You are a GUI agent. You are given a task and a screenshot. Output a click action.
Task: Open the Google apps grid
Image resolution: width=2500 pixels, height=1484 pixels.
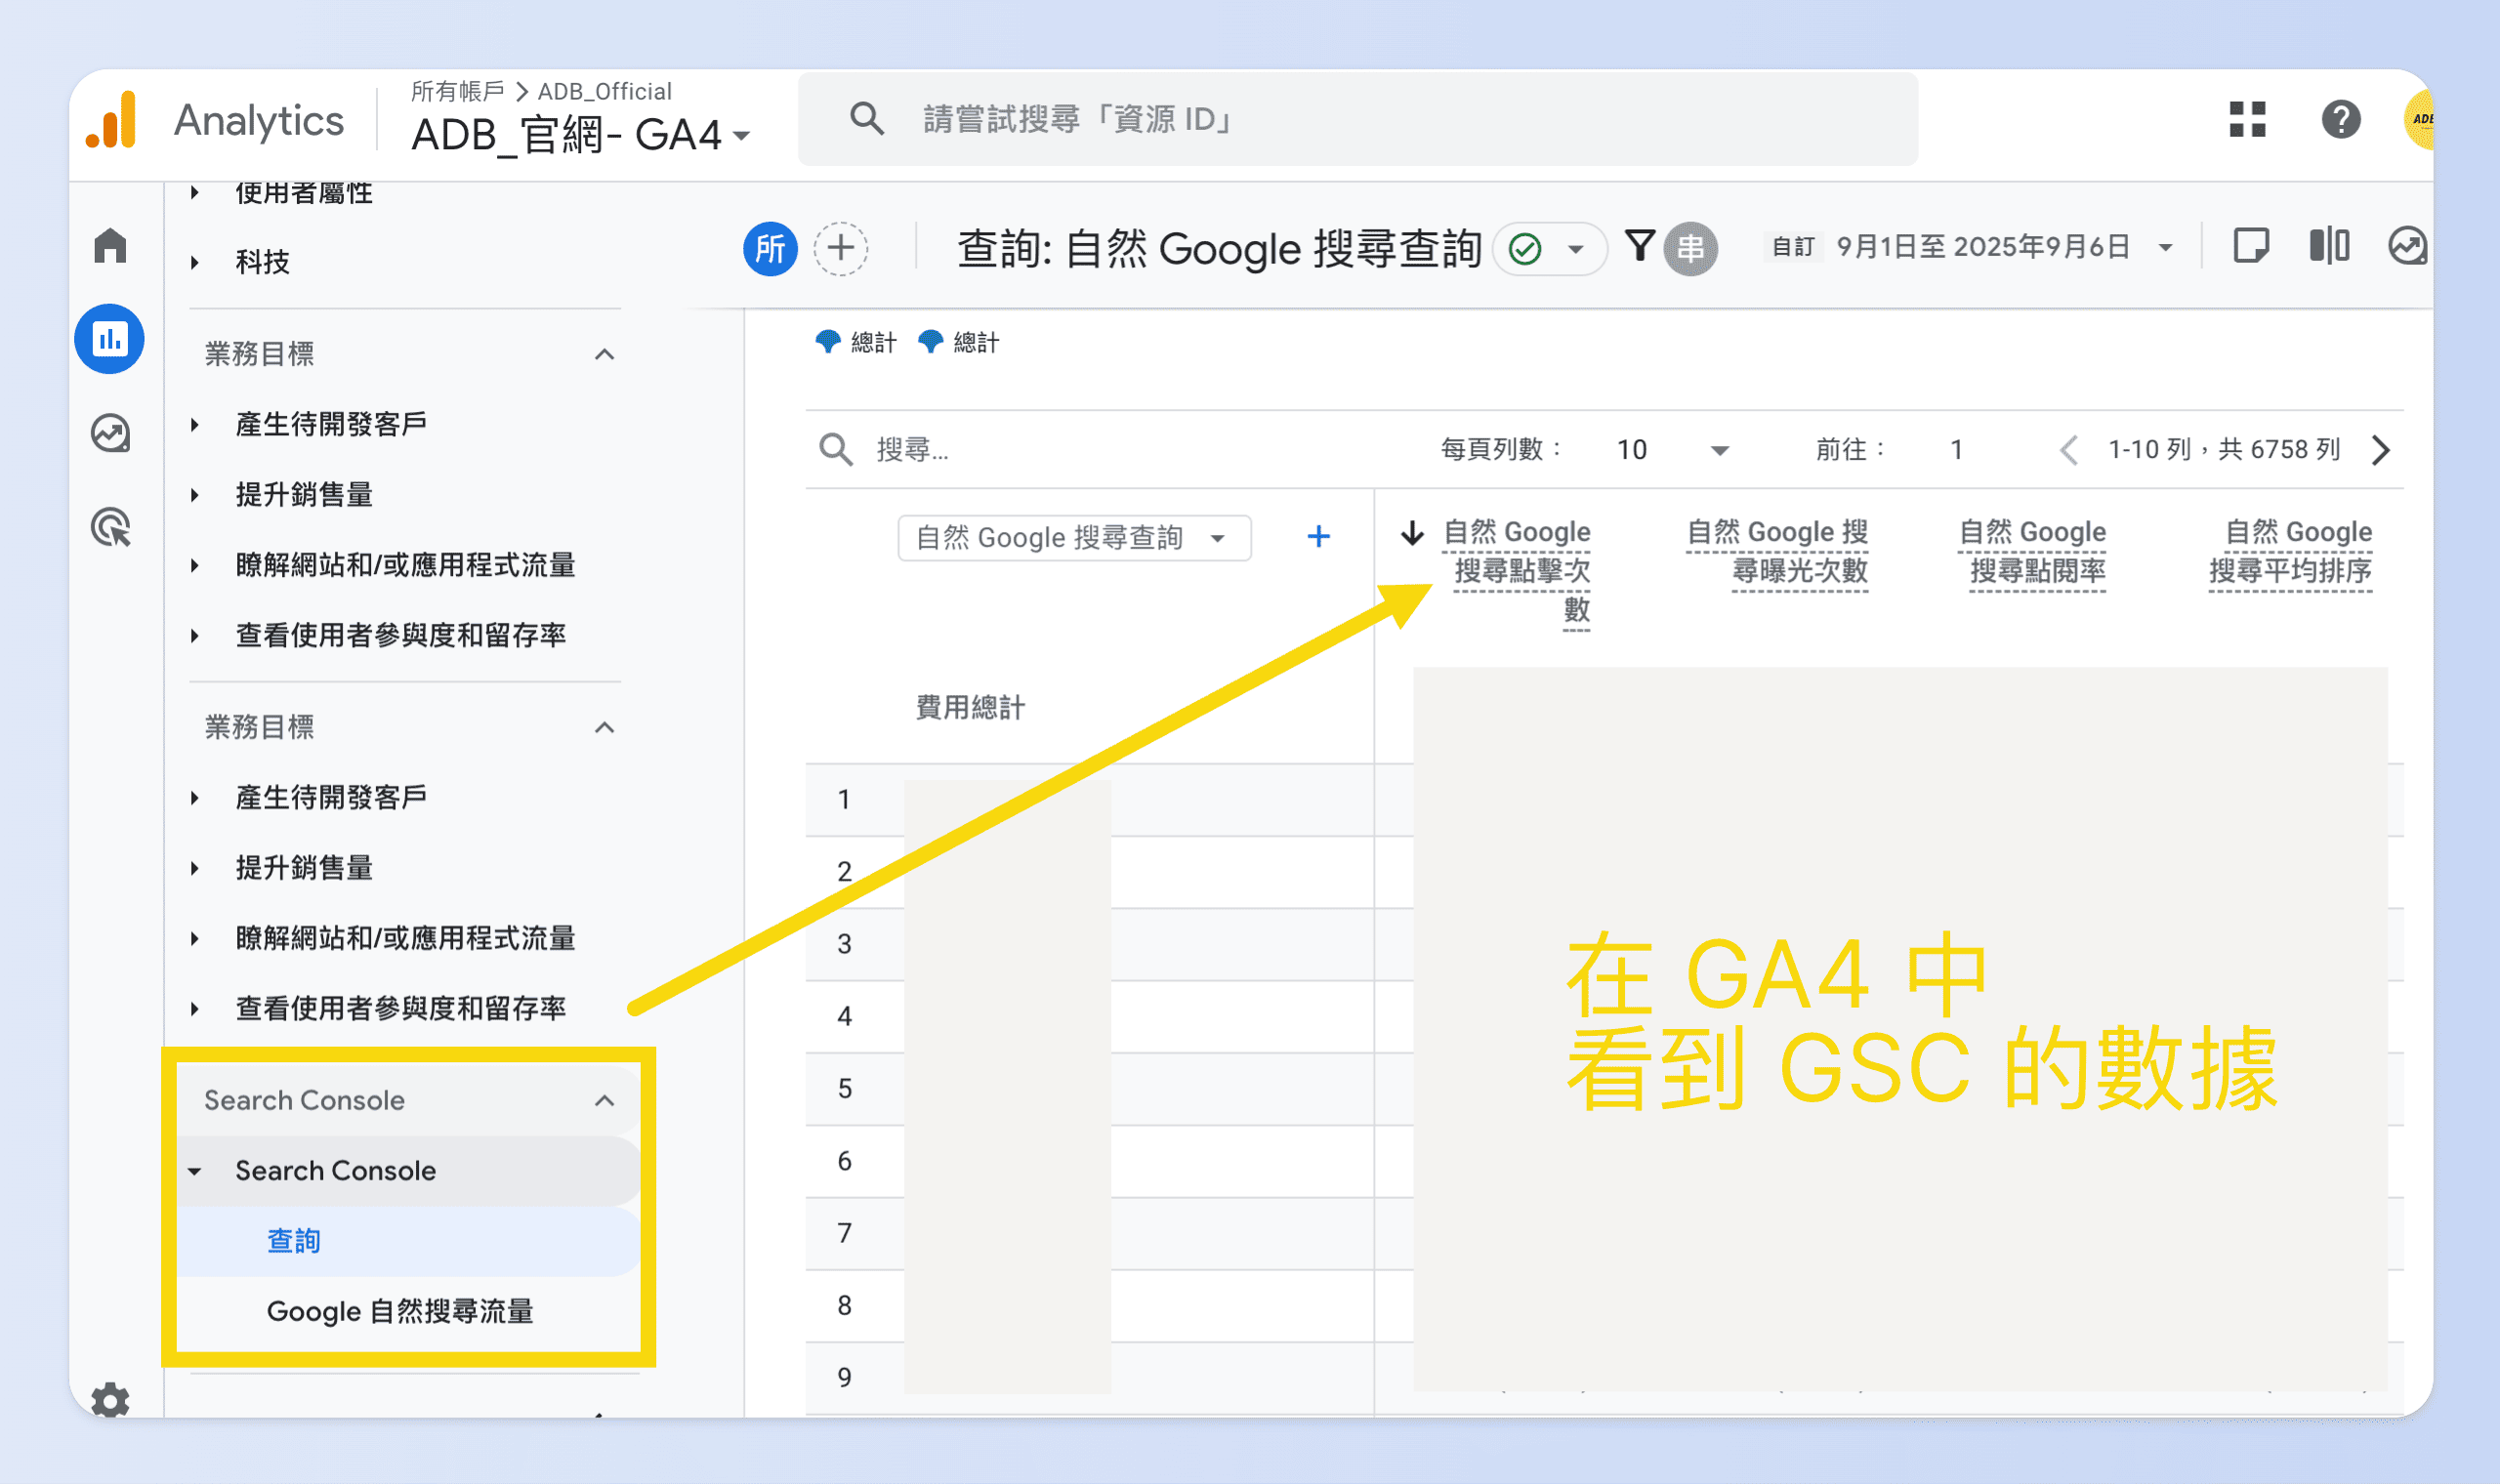(x=2248, y=120)
